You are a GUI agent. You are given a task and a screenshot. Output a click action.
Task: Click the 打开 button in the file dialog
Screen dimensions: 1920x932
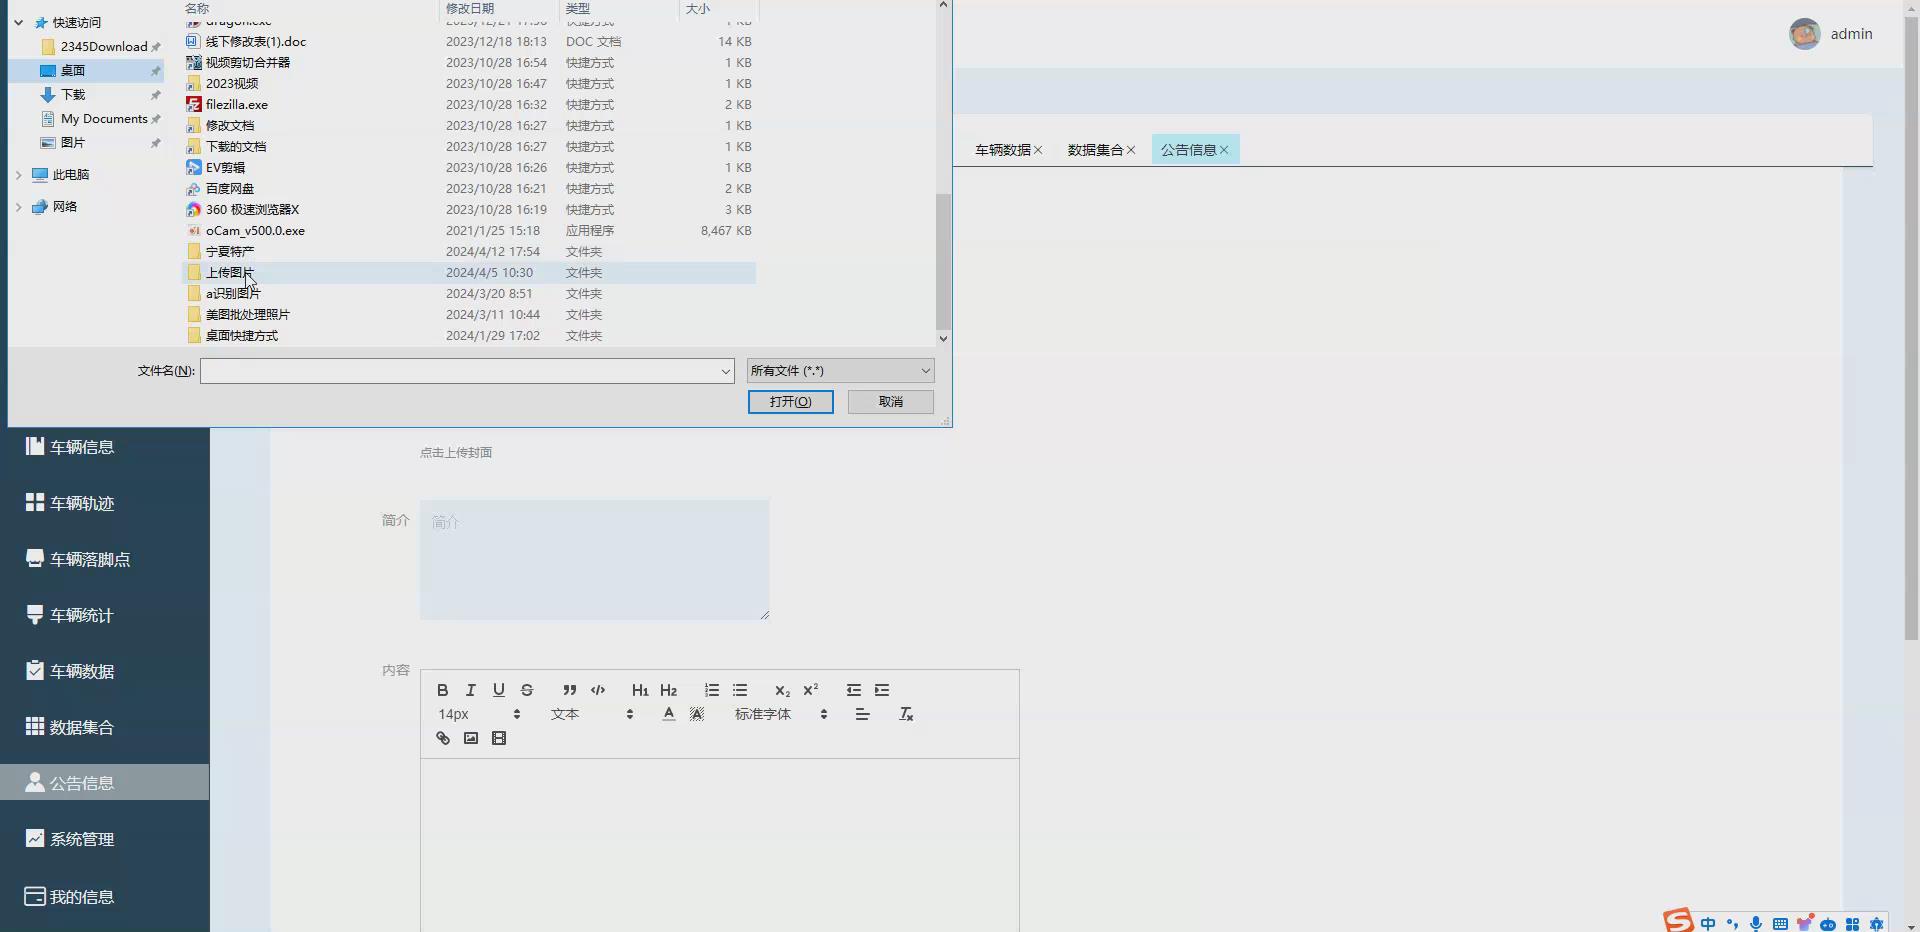click(790, 402)
